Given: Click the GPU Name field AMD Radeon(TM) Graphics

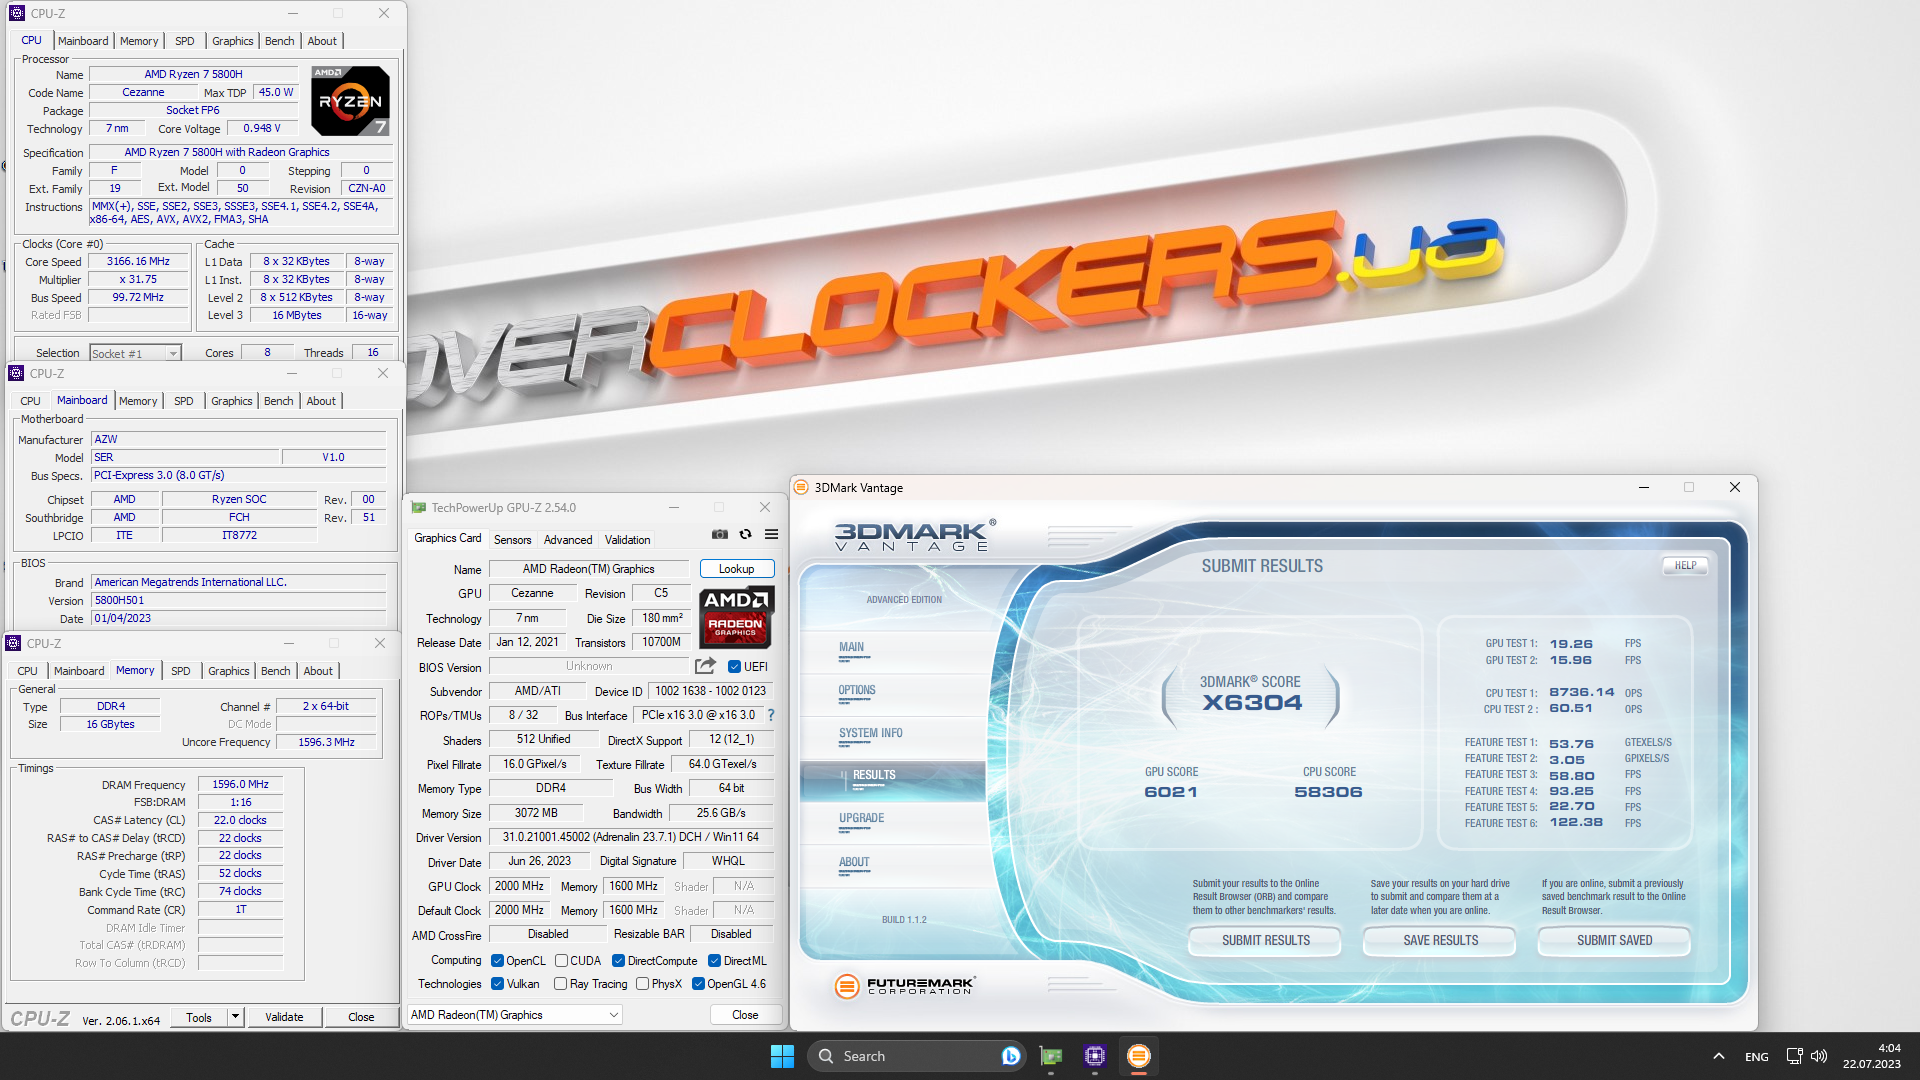Looking at the screenshot, I should (589, 569).
